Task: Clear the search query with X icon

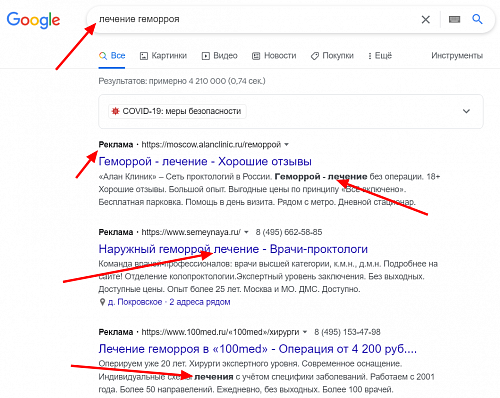Action: pyautogui.click(x=426, y=20)
